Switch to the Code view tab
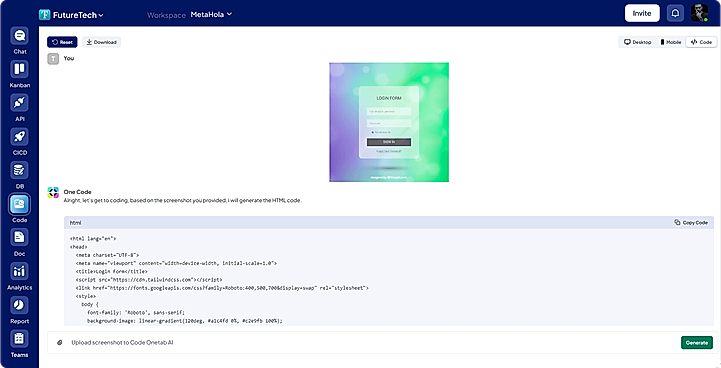Viewport: 721px width, 368px height. point(701,42)
